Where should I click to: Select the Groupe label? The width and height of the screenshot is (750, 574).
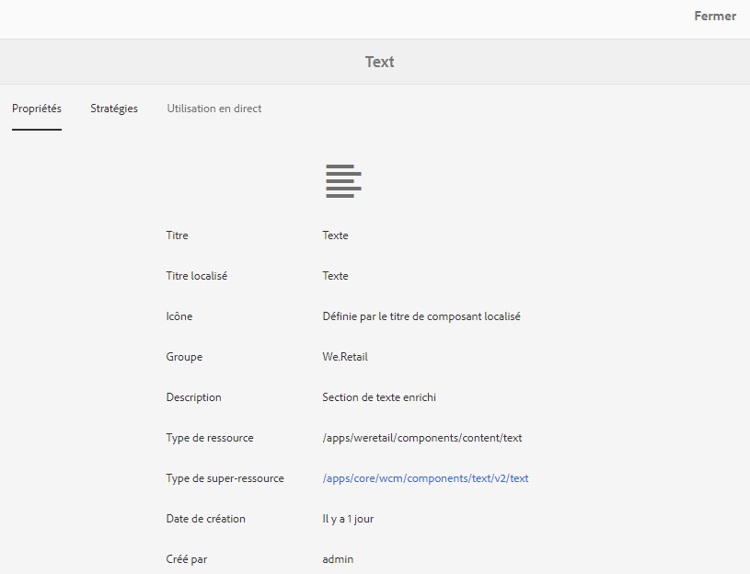coord(184,357)
